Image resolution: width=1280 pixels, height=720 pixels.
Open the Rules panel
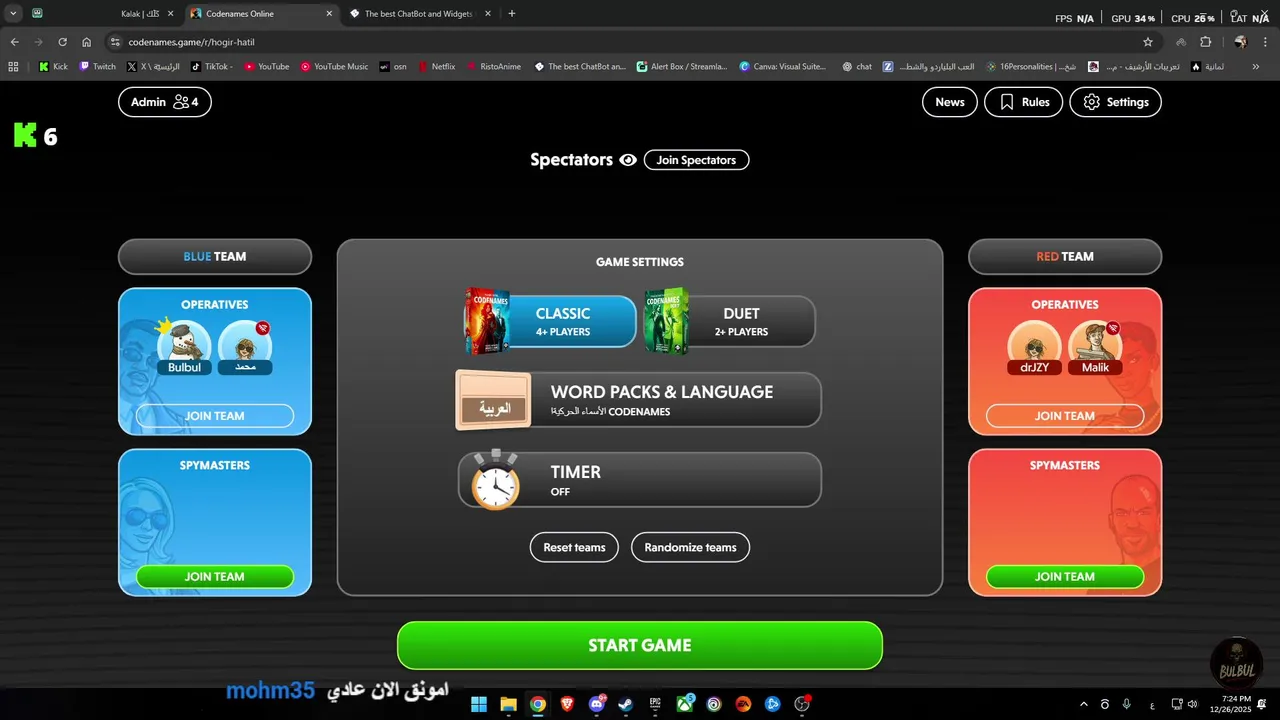pyautogui.click(x=1023, y=102)
